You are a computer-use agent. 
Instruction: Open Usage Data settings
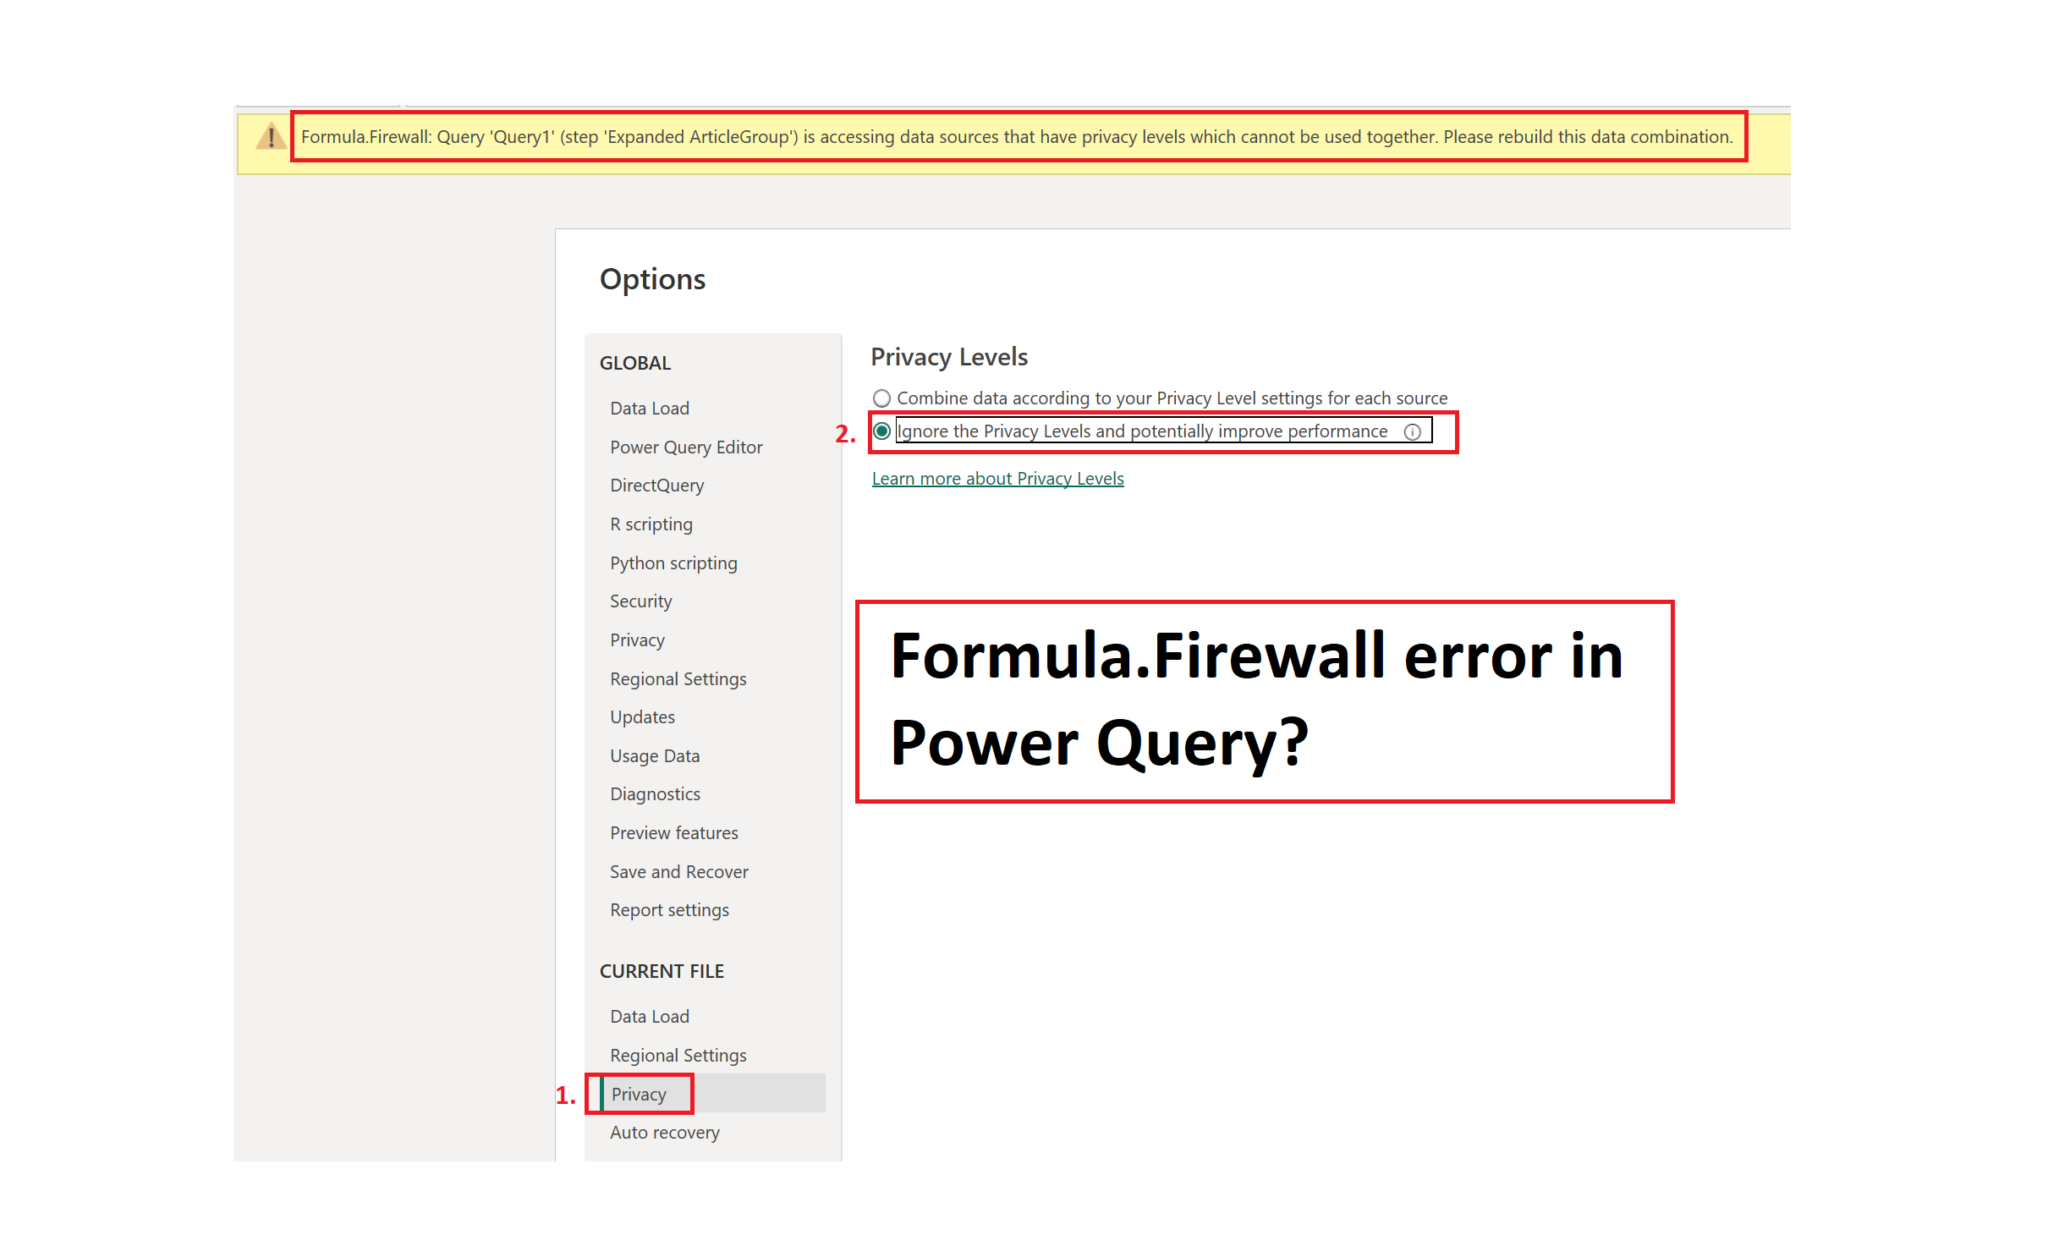(655, 756)
